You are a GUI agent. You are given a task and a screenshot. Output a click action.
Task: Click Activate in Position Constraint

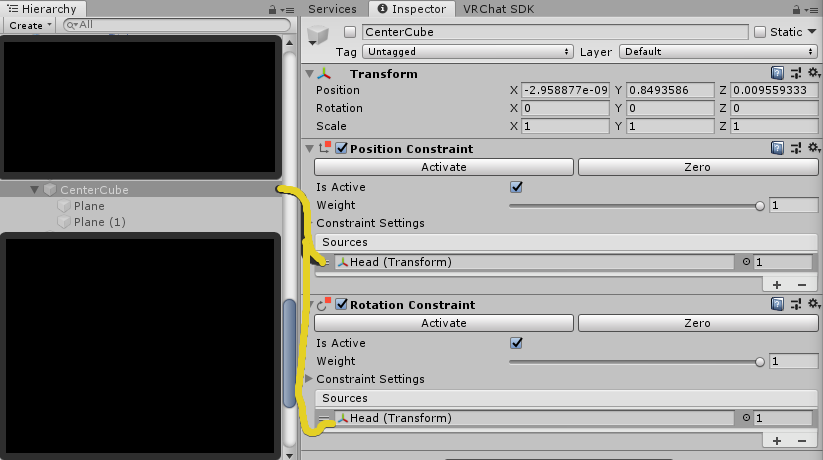tap(444, 167)
